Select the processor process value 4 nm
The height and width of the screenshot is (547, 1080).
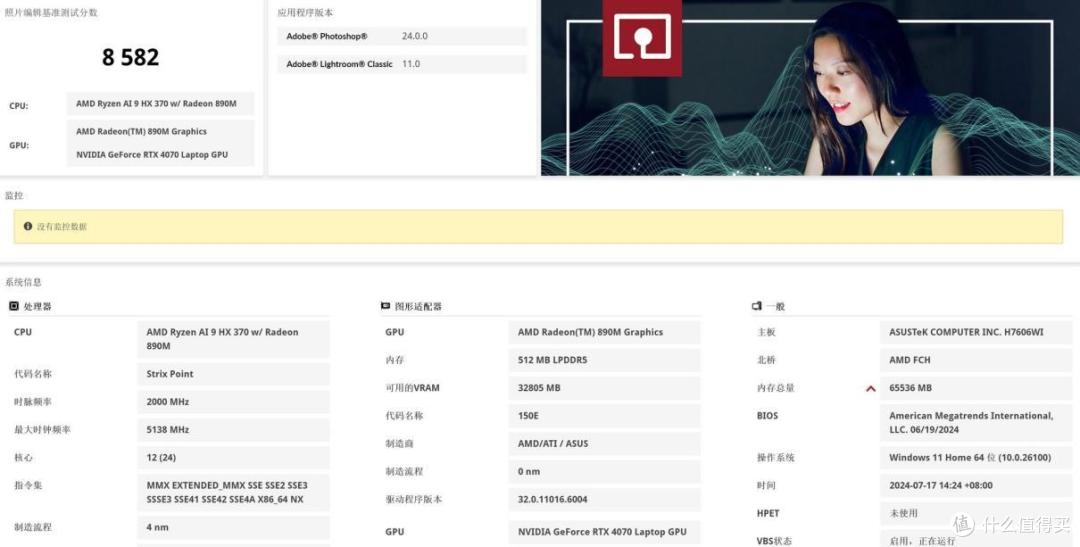(157, 527)
